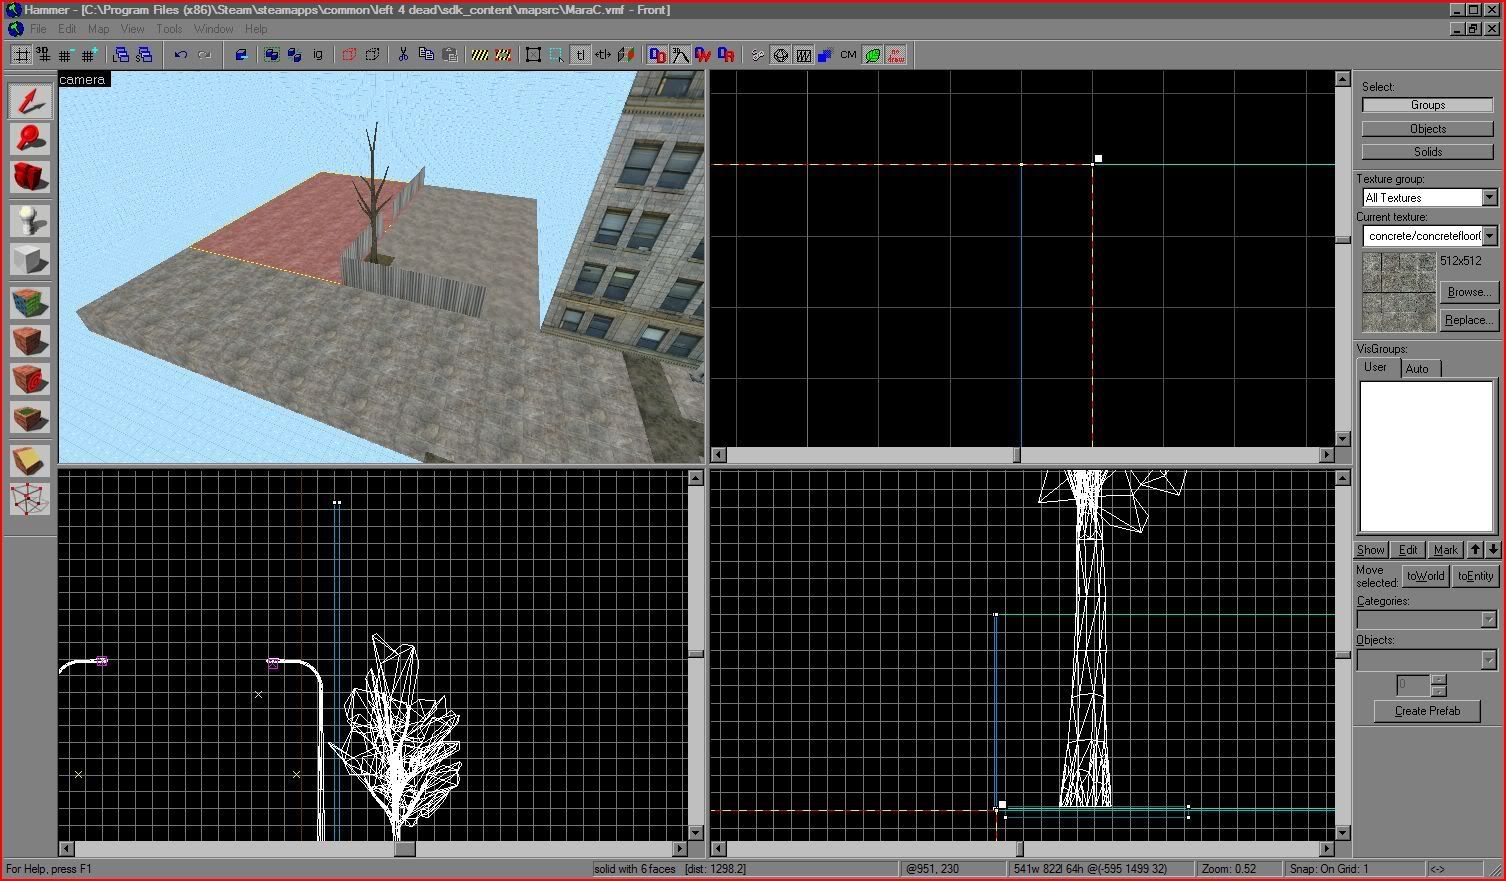Open the Tools menu

tap(169, 29)
